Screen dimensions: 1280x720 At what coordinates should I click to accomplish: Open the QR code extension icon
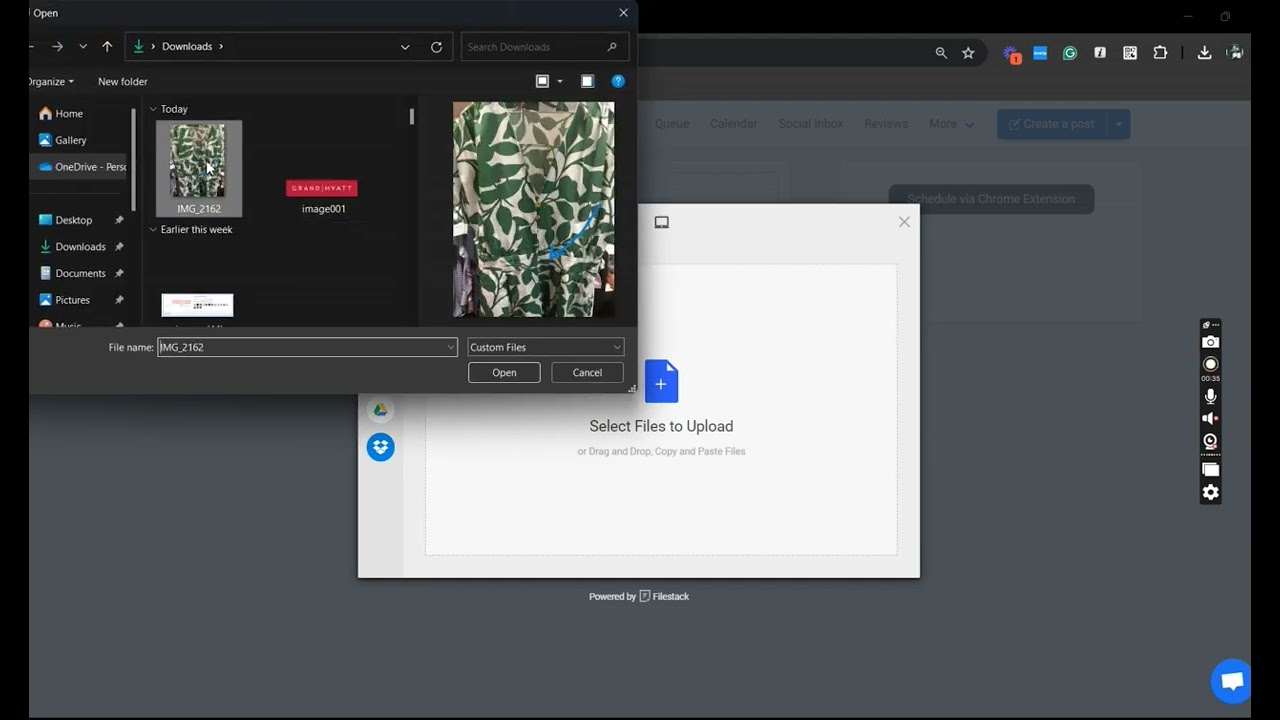[x=1130, y=53]
